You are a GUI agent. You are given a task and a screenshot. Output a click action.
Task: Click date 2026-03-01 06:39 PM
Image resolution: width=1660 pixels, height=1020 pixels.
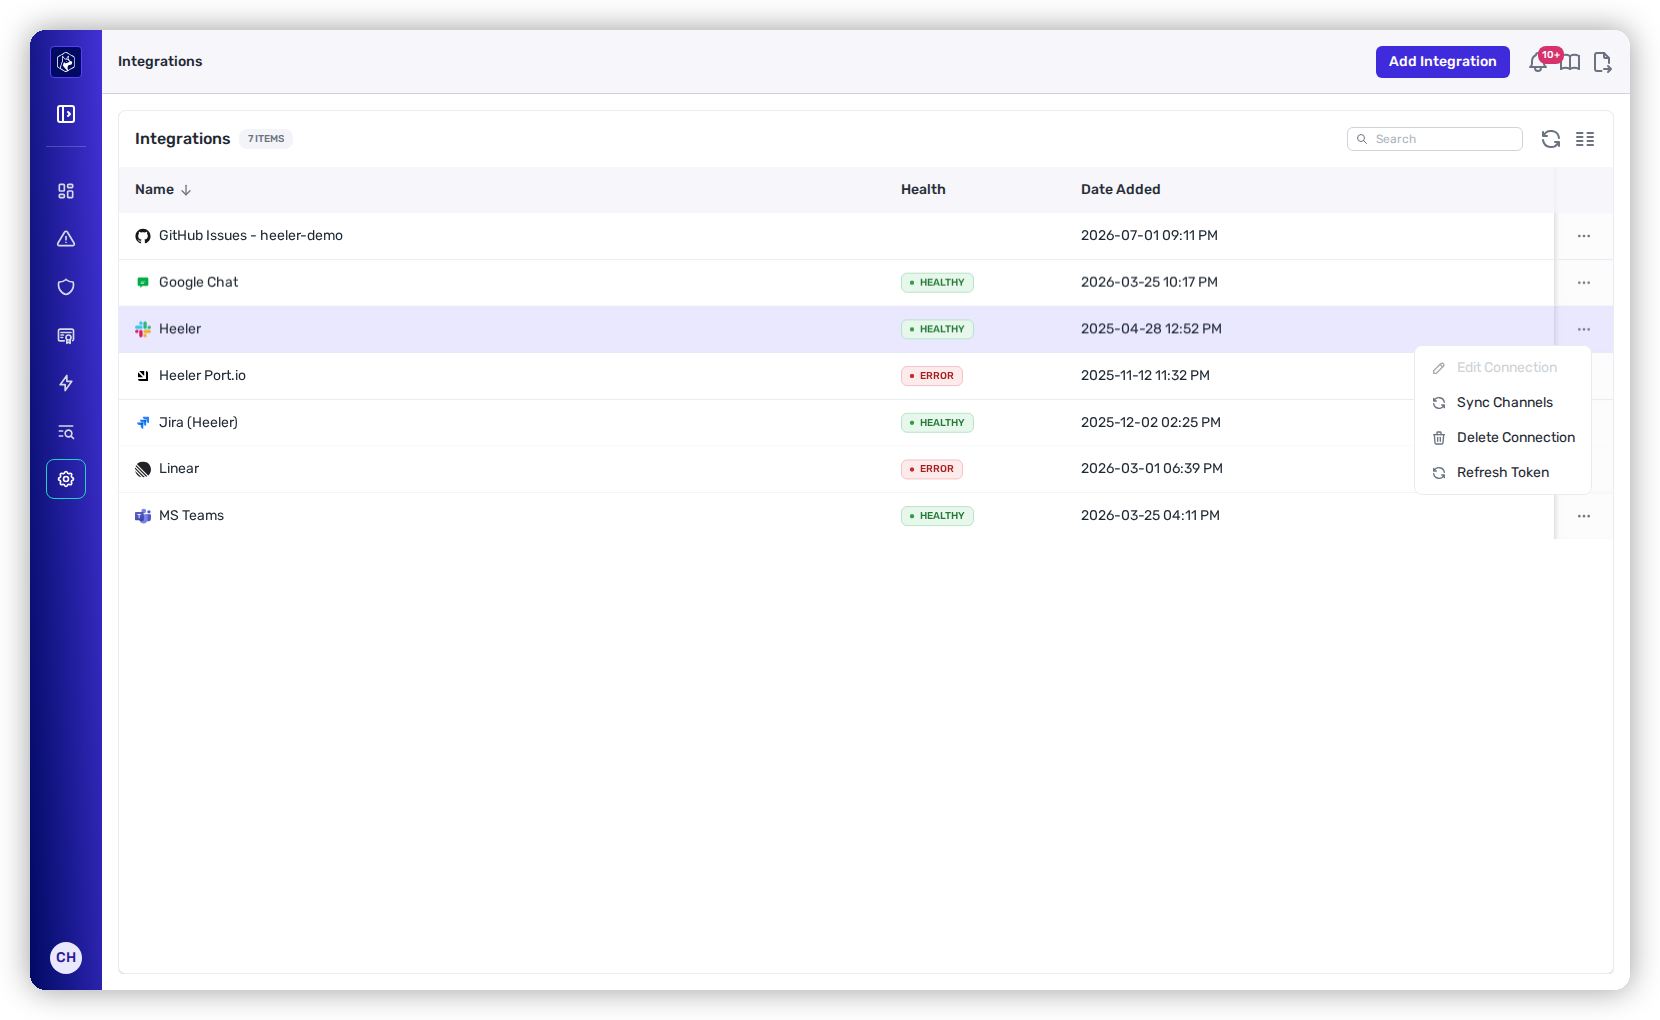click(1152, 469)
